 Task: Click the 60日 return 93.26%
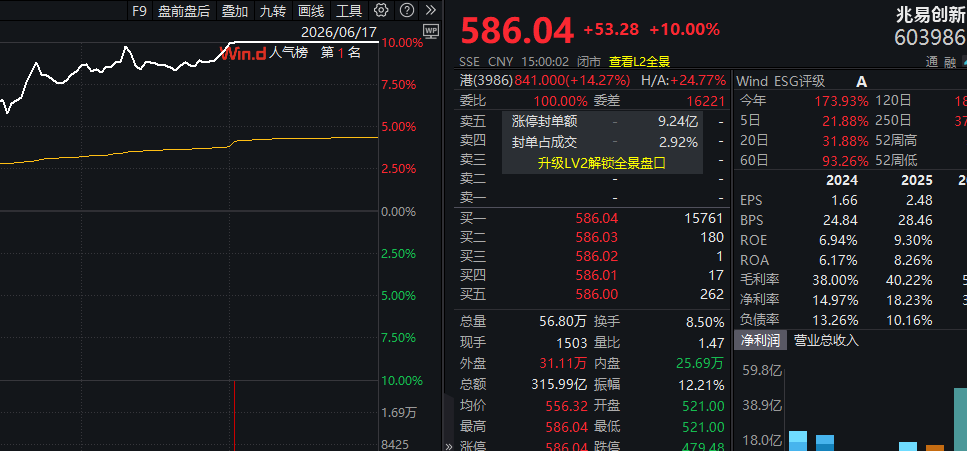tap(846, 161)
